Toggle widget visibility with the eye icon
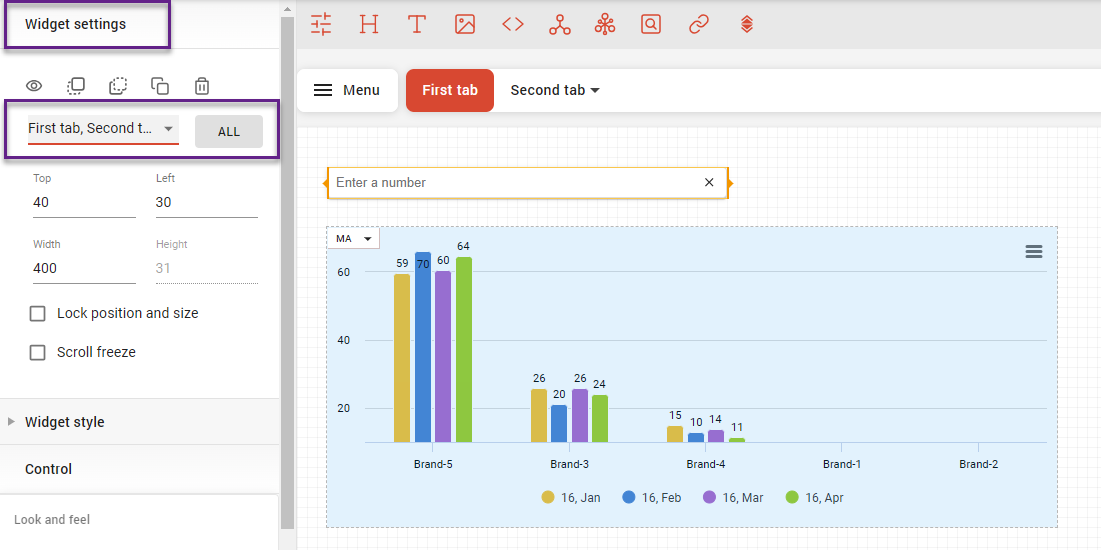 (x=34, y=86)
